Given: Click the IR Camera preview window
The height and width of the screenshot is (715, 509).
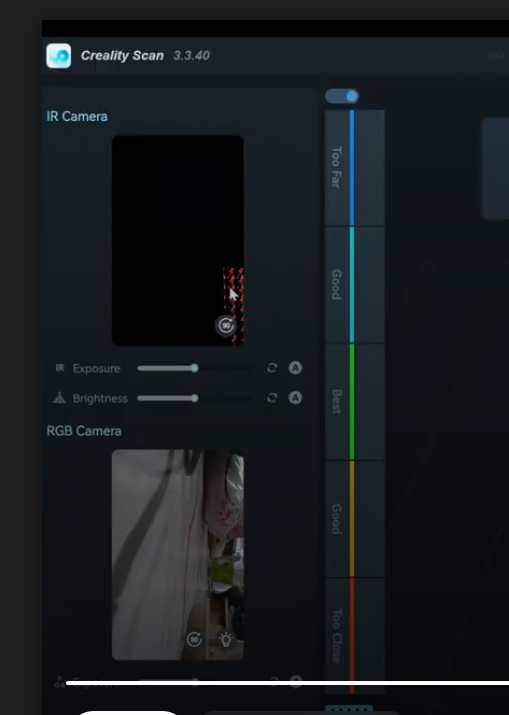Looking at the screenshot, I should click(177, 240).
